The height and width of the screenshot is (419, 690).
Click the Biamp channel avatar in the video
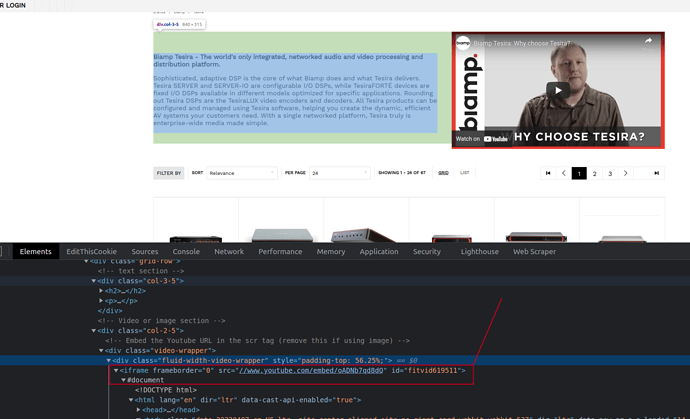(x=462, y=43)
